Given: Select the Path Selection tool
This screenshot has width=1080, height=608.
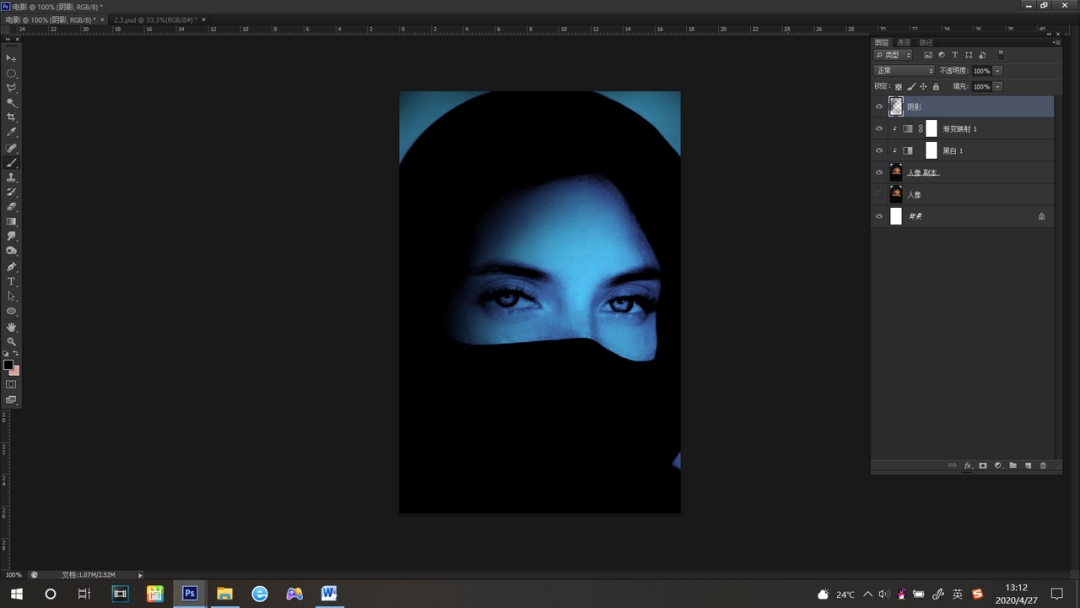Looking at the screenshot, I should (x=11, y=296).
